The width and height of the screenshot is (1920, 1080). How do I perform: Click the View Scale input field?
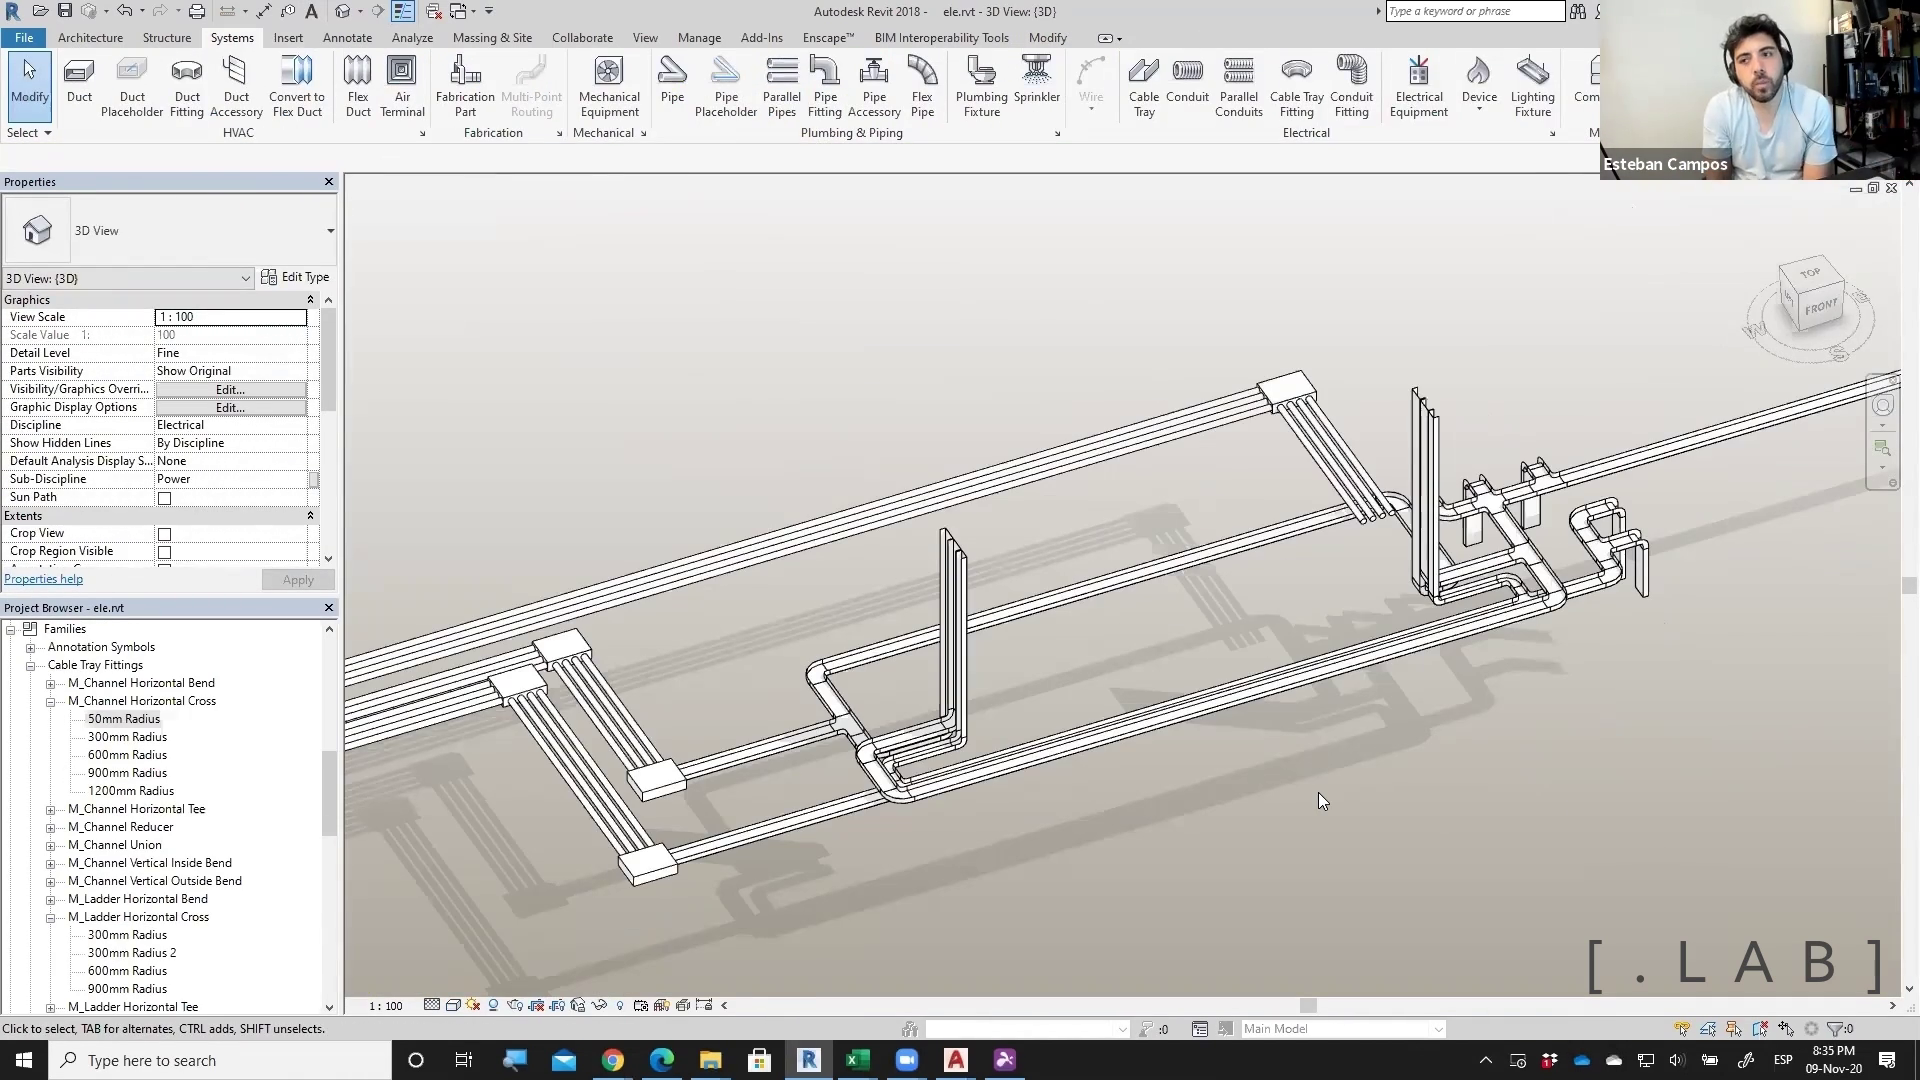[x=230, y=317]
